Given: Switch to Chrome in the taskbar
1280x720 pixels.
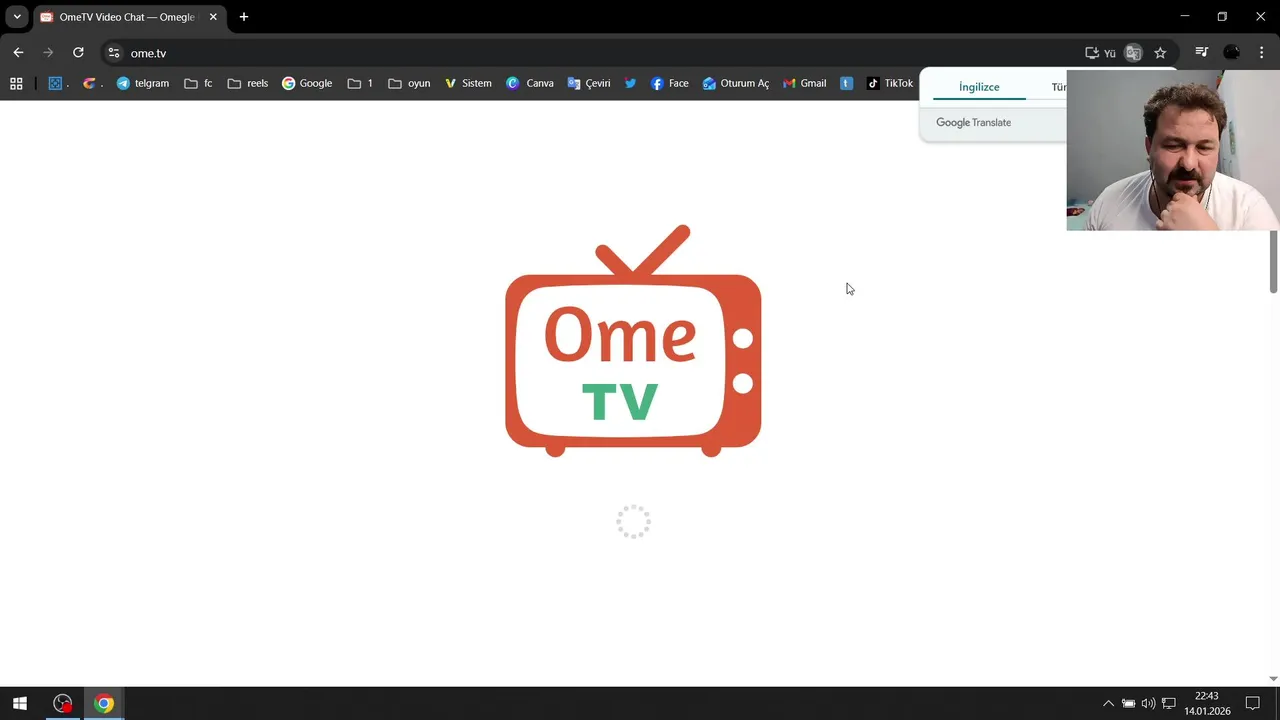Looking at the screenshot, I should 104,703.
